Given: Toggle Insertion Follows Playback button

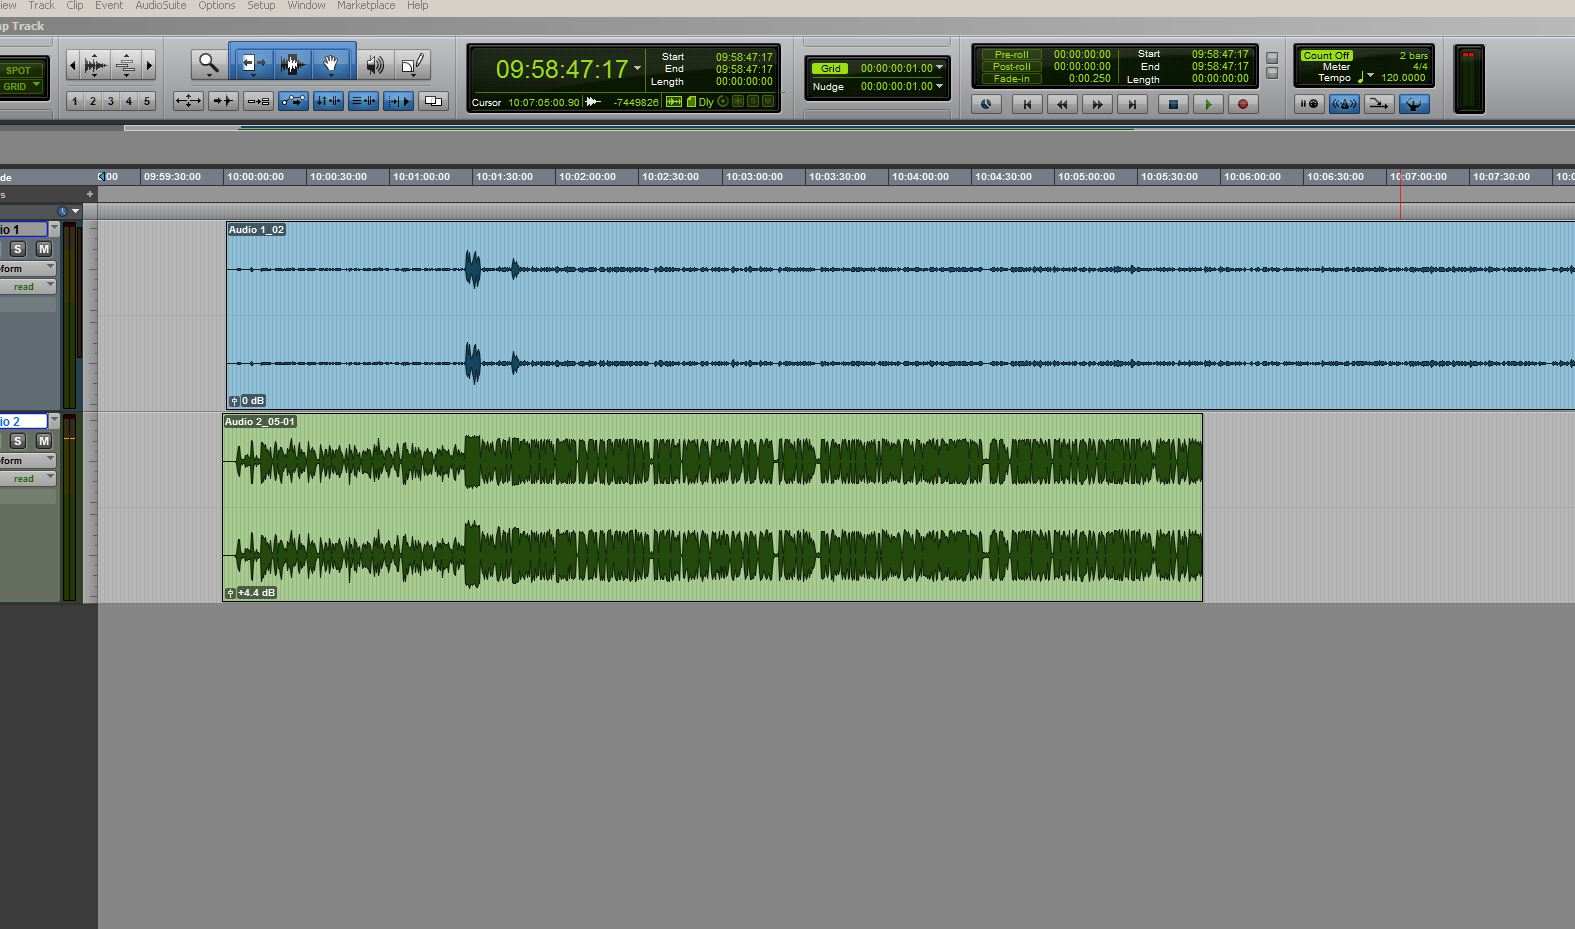Looking at the screenshot, I should point(398,101).
